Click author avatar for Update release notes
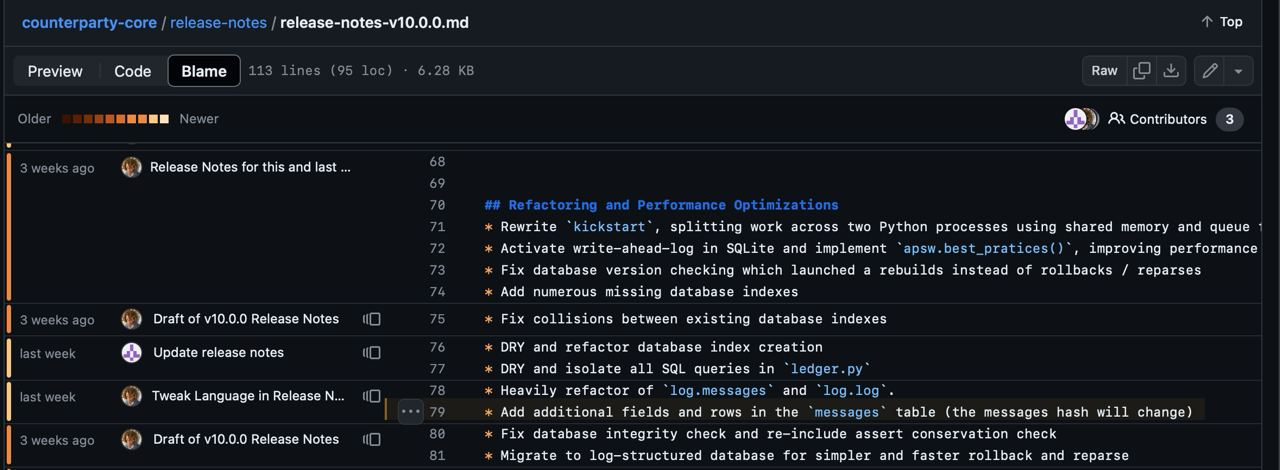 [x=132, y=353]
